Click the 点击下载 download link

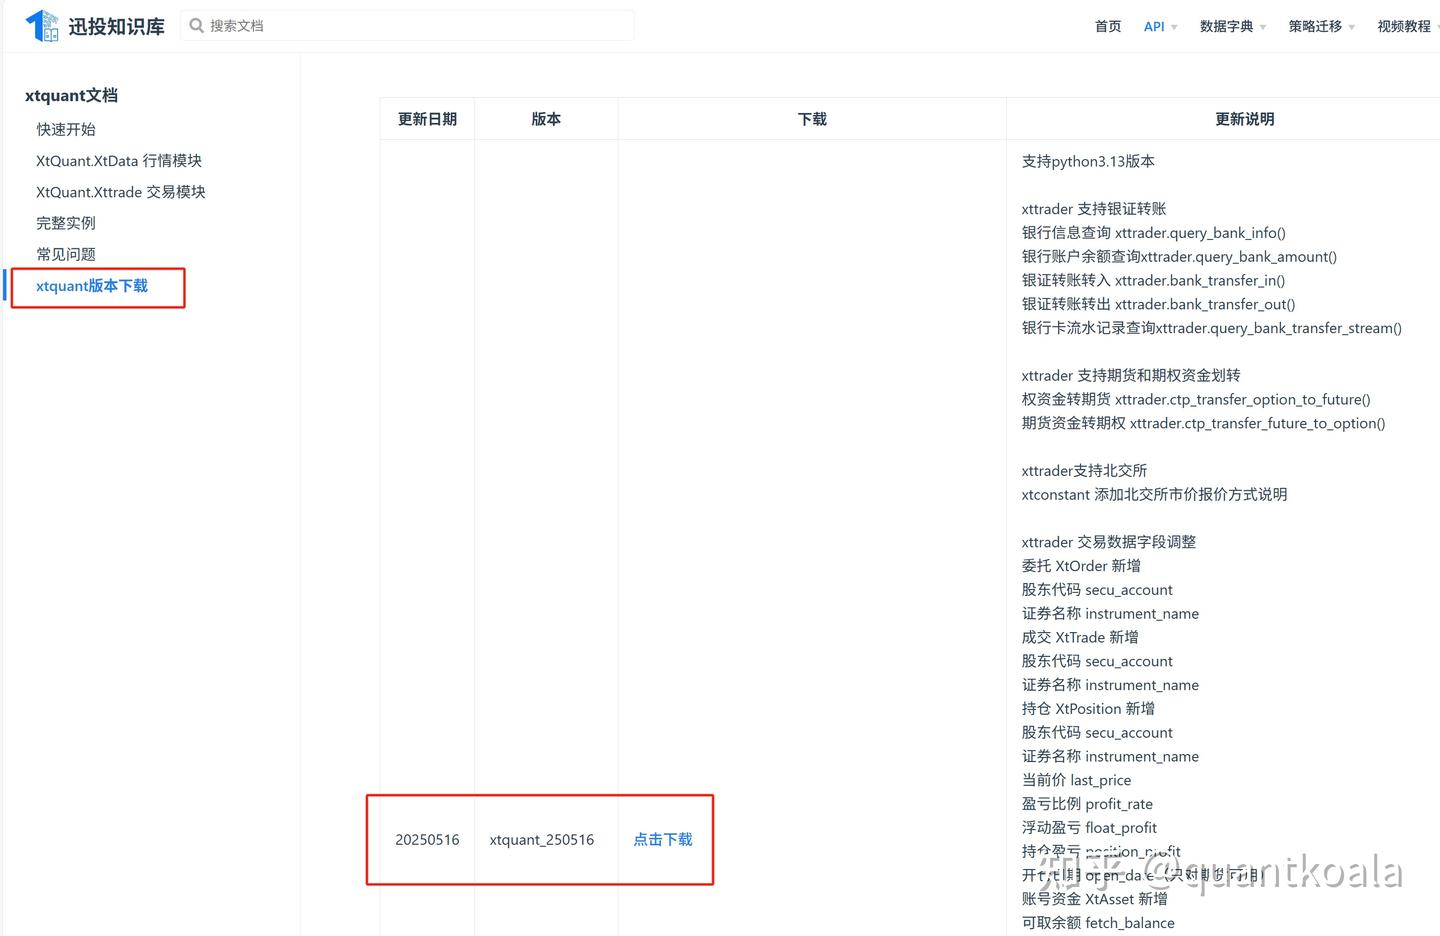(662, 840)
